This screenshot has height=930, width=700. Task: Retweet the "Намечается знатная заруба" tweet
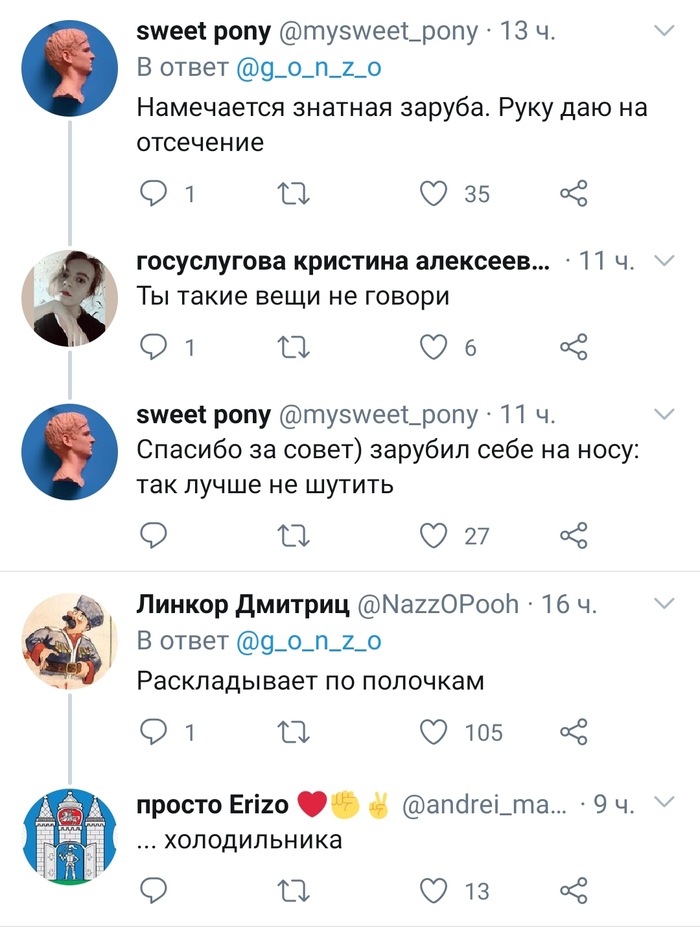point(293,193)
